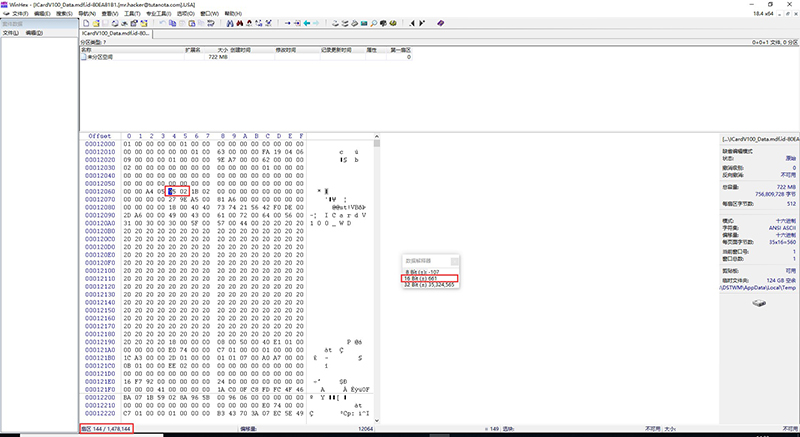The height and width of the screenshot is (437, 800).
Task: Open the 文件(F) menu in menu bar
Action: [x=20, y=13]
